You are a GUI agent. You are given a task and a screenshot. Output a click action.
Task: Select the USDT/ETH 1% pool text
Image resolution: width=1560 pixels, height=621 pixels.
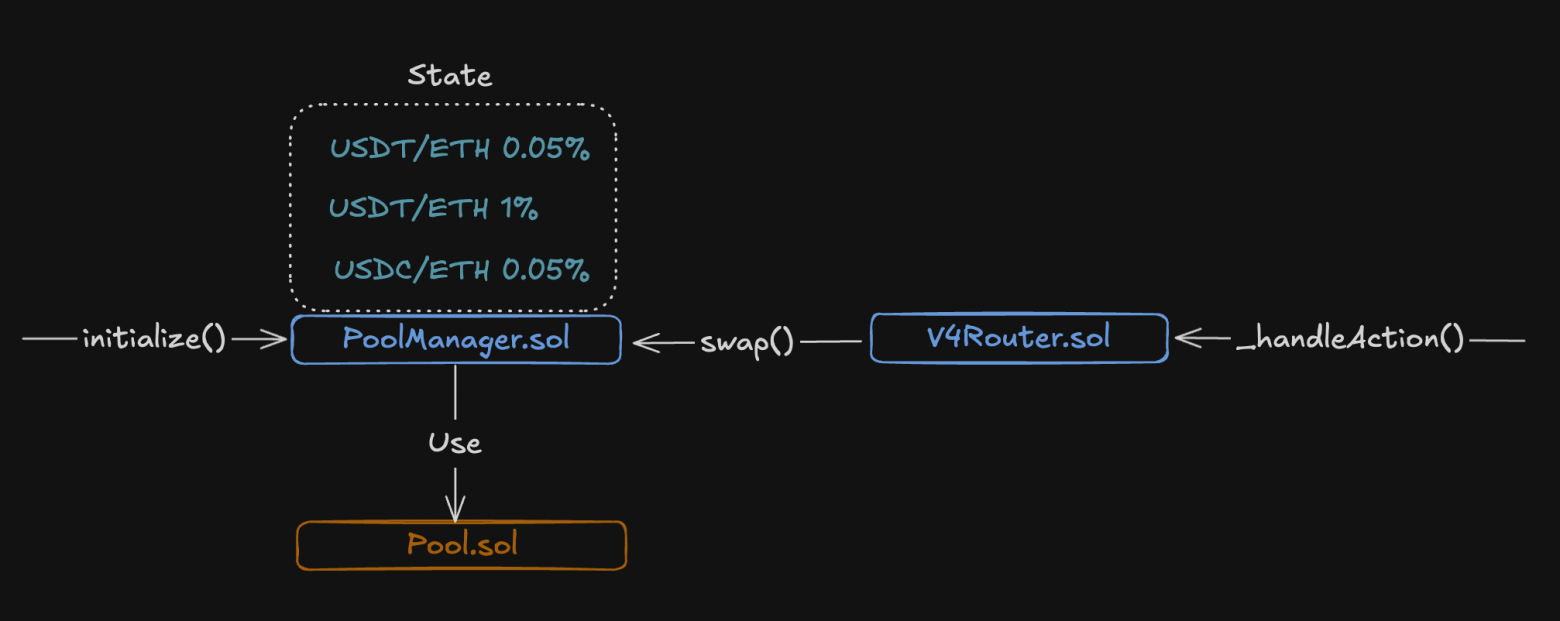click(434, 209)
